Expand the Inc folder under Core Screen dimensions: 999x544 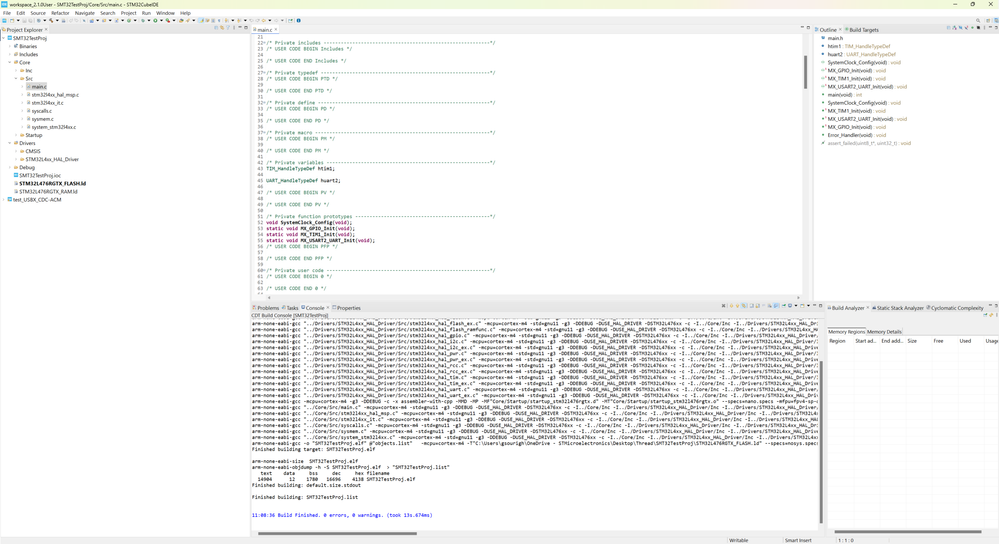pyautogui.click(x=16, y=71)
